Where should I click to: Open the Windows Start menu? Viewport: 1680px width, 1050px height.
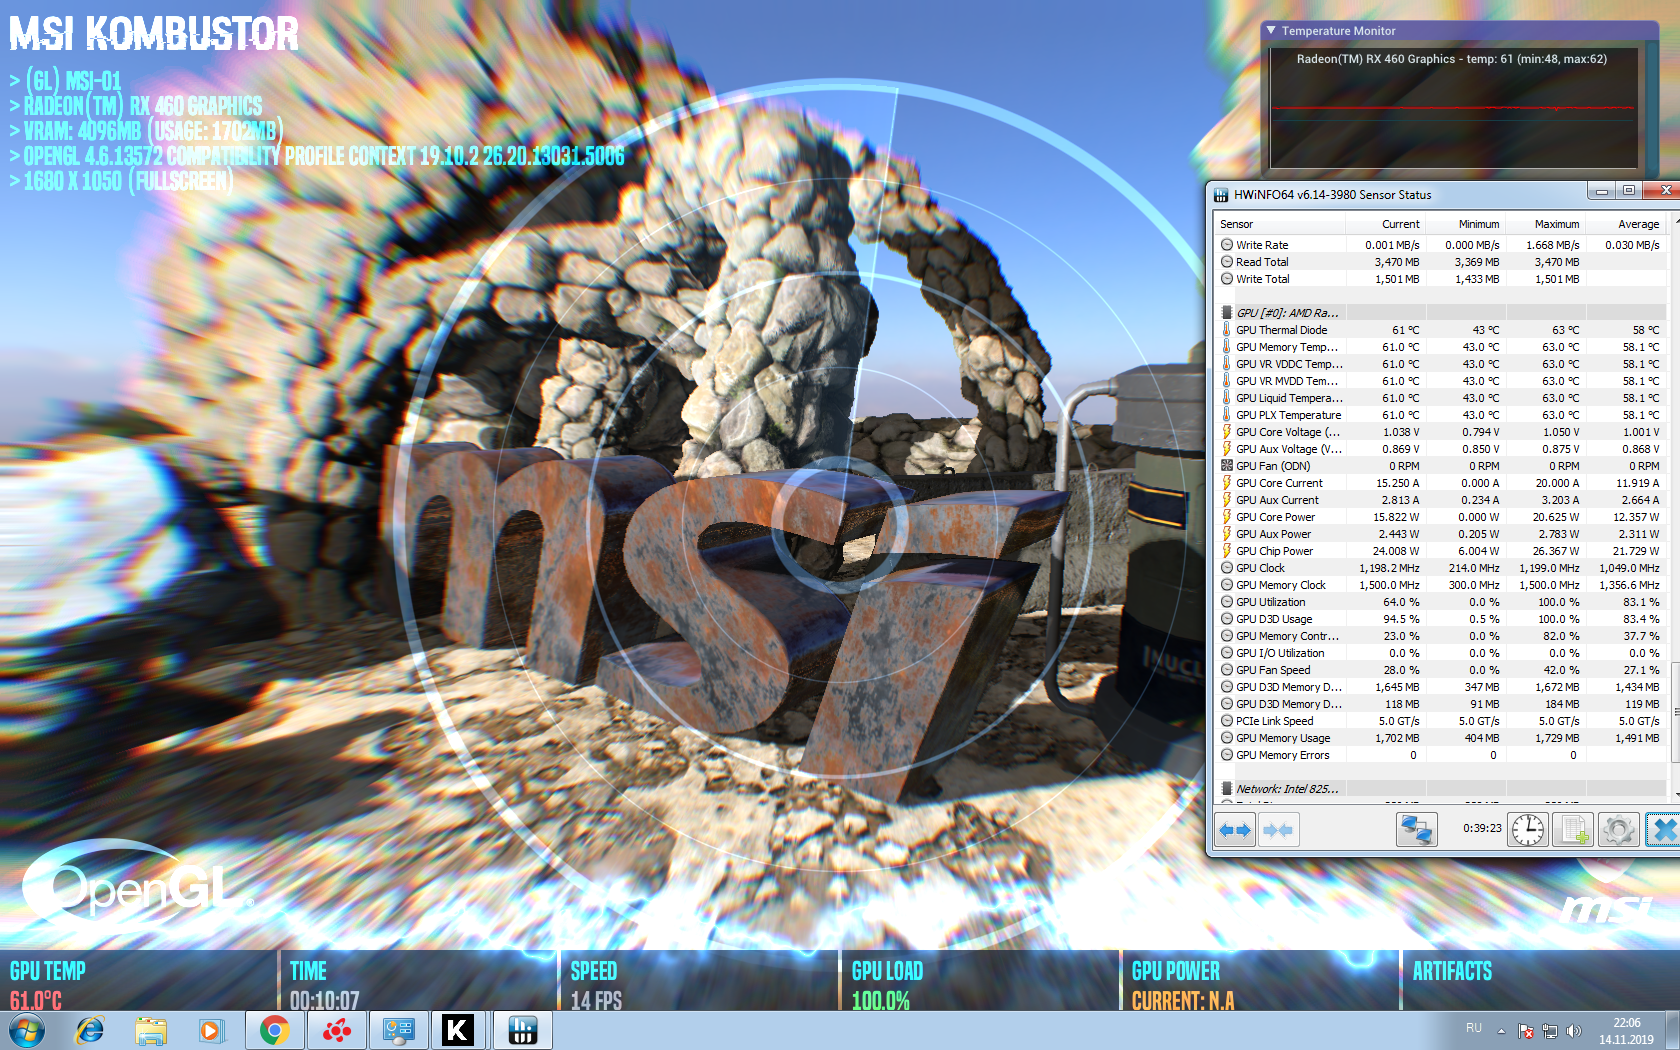[x=27, y=1030]
